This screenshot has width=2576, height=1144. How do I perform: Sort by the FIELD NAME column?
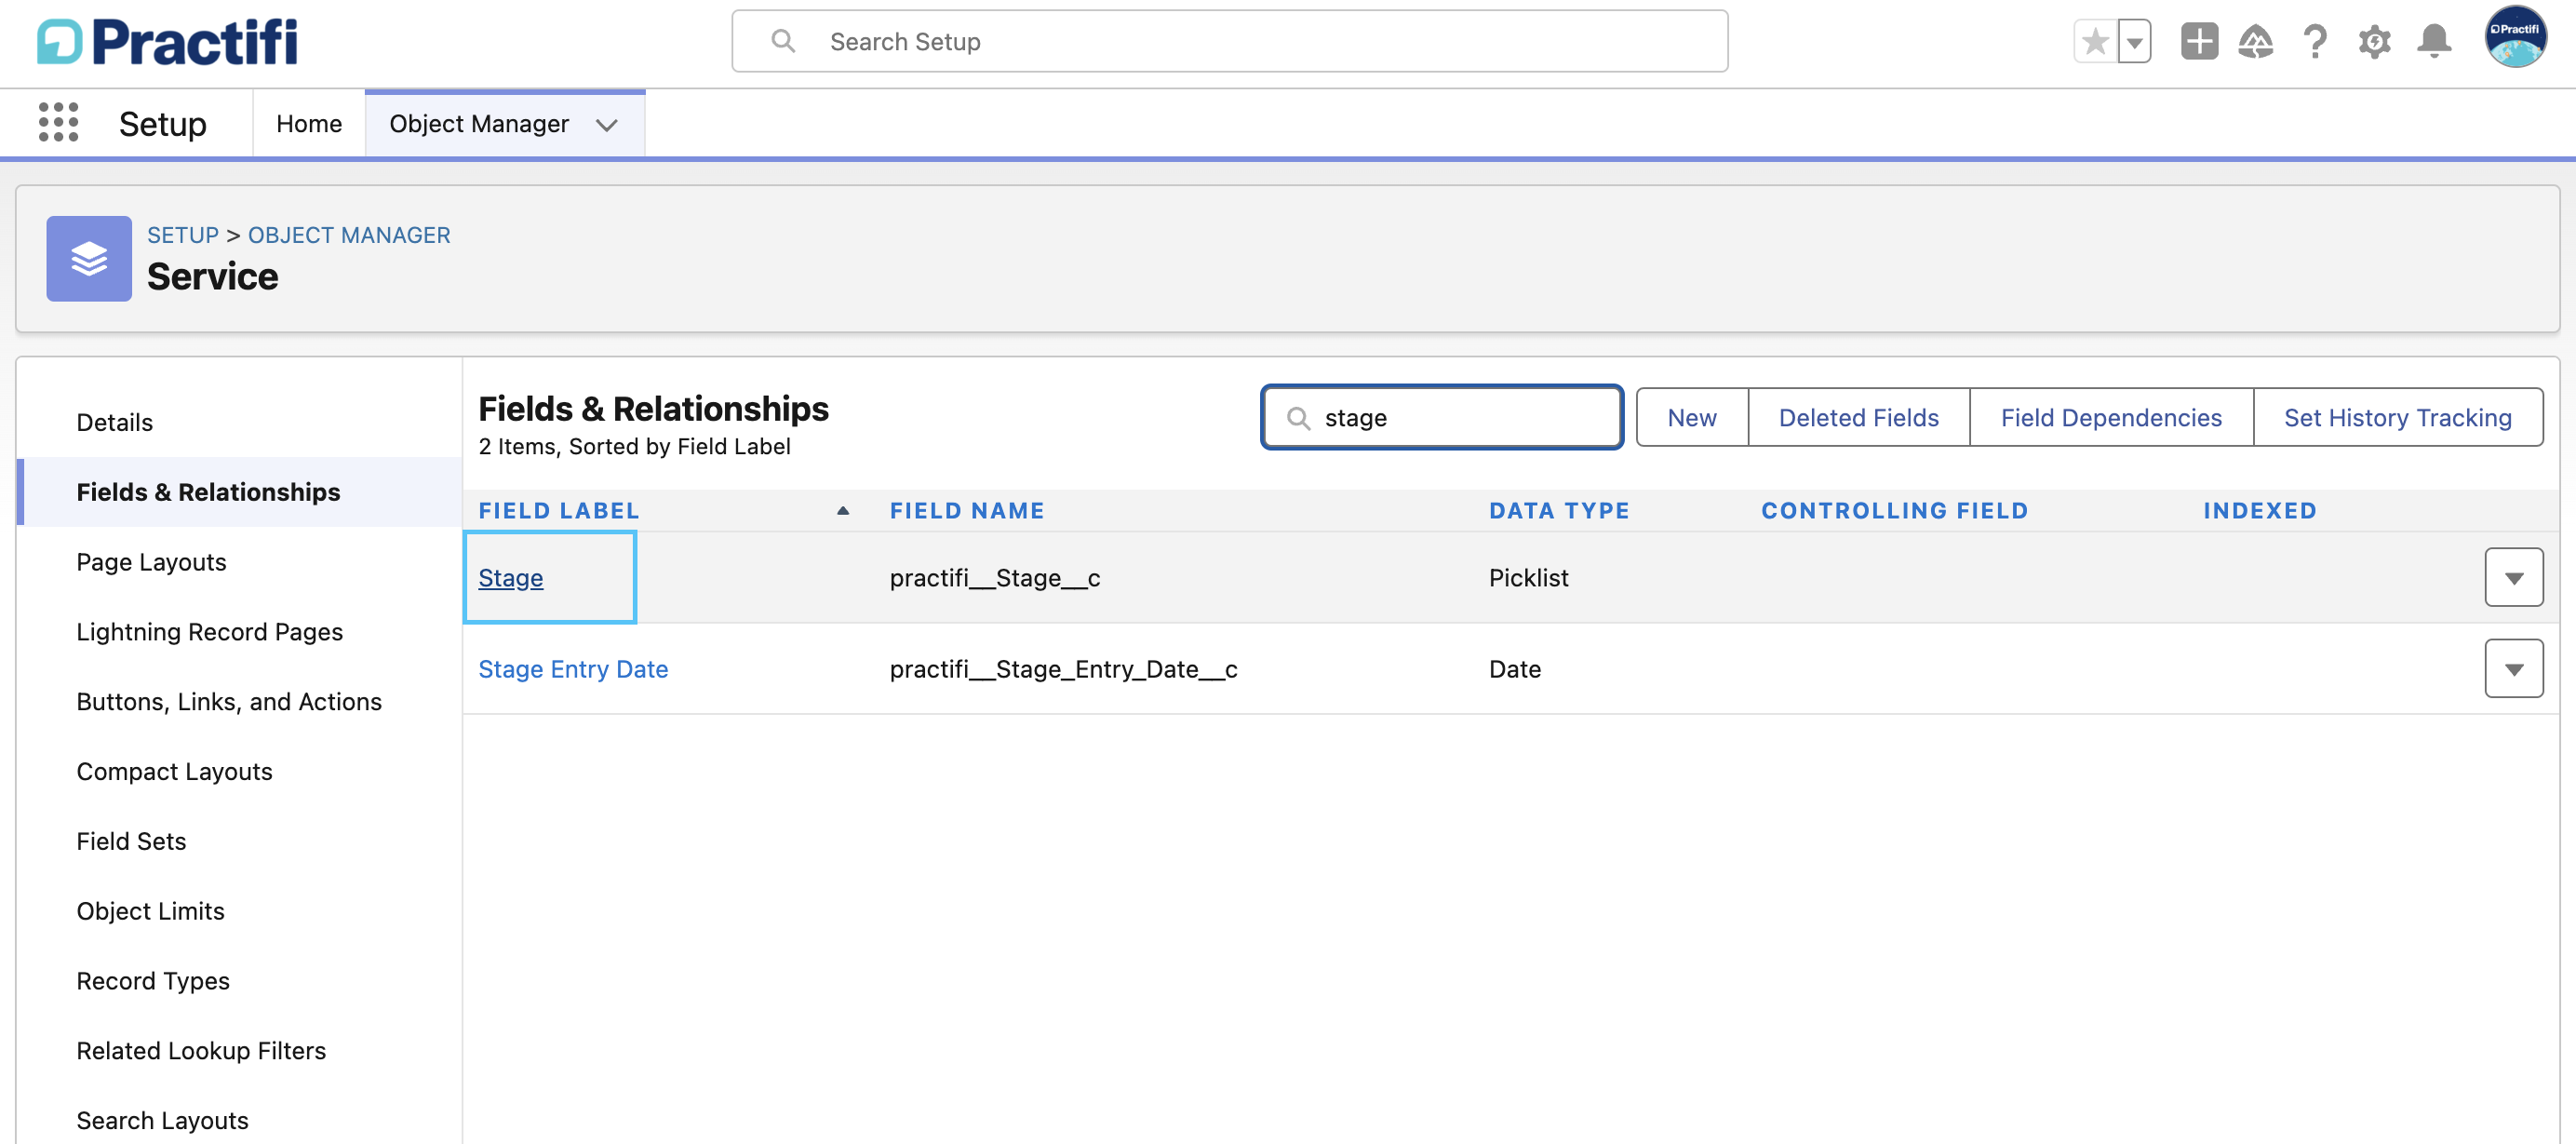tap(967, 510)
